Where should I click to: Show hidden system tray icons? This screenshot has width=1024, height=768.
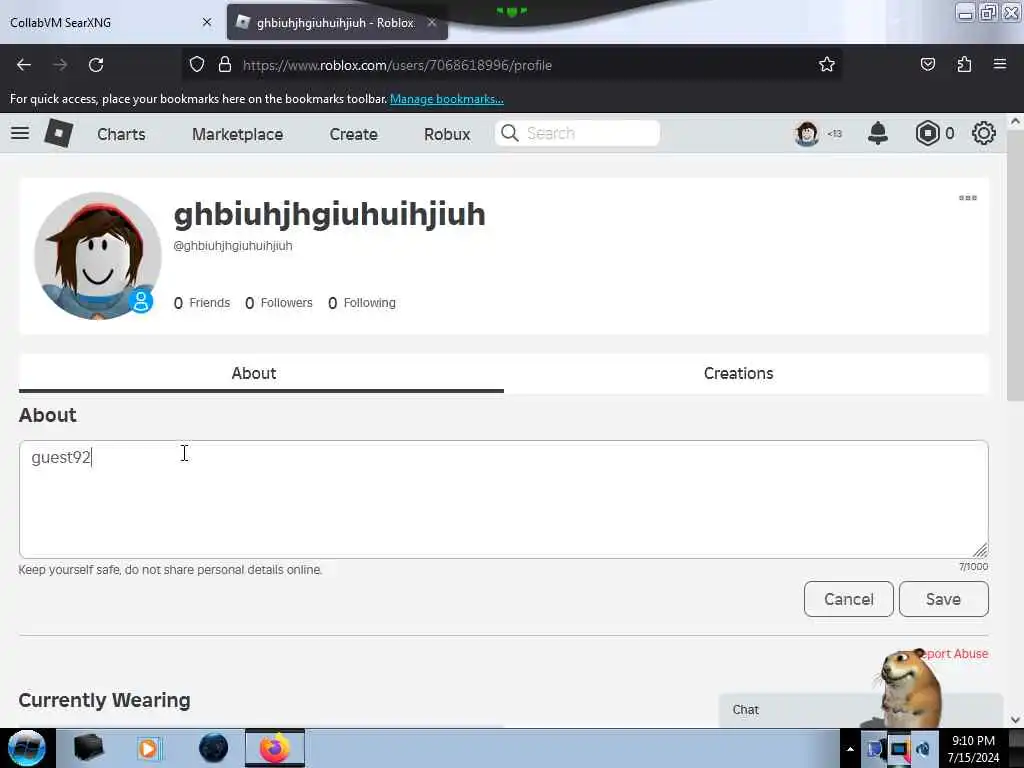(850, 749)
